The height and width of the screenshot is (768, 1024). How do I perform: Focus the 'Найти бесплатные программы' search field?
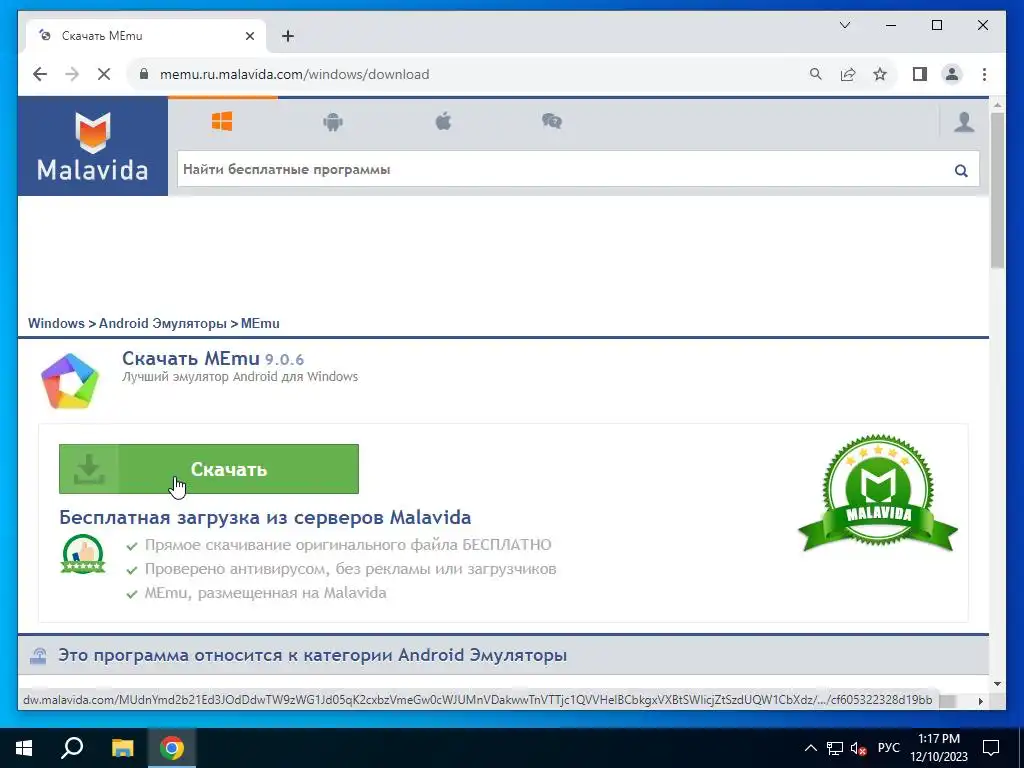pos(578,169)
